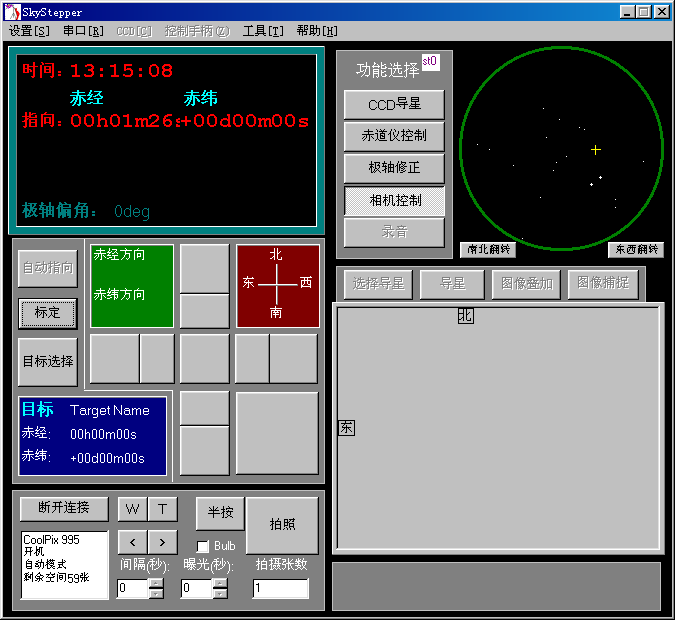This screenshot has height=620, width=675.
Task: Click the 断开连接 disconnect button
Action: [x=63, y=508]
